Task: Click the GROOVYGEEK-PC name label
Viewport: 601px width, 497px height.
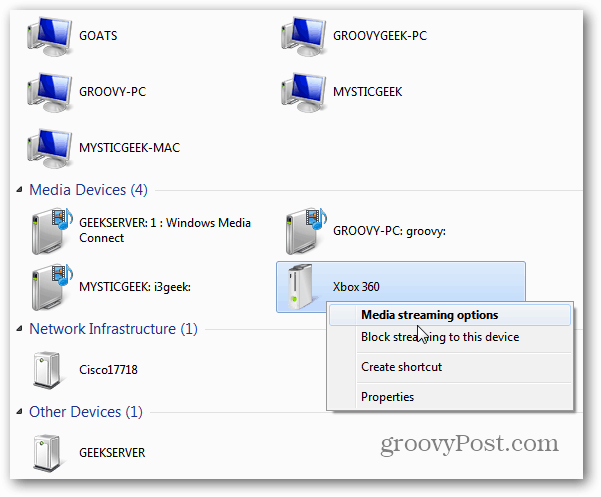Action: pos(380,36)
